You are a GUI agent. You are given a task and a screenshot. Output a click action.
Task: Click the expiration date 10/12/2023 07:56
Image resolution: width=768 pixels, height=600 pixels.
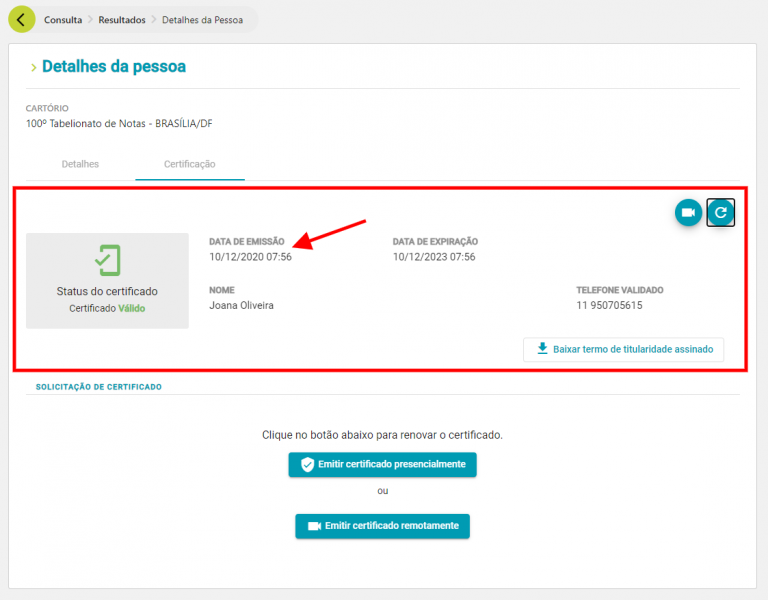tap(434, 257)
